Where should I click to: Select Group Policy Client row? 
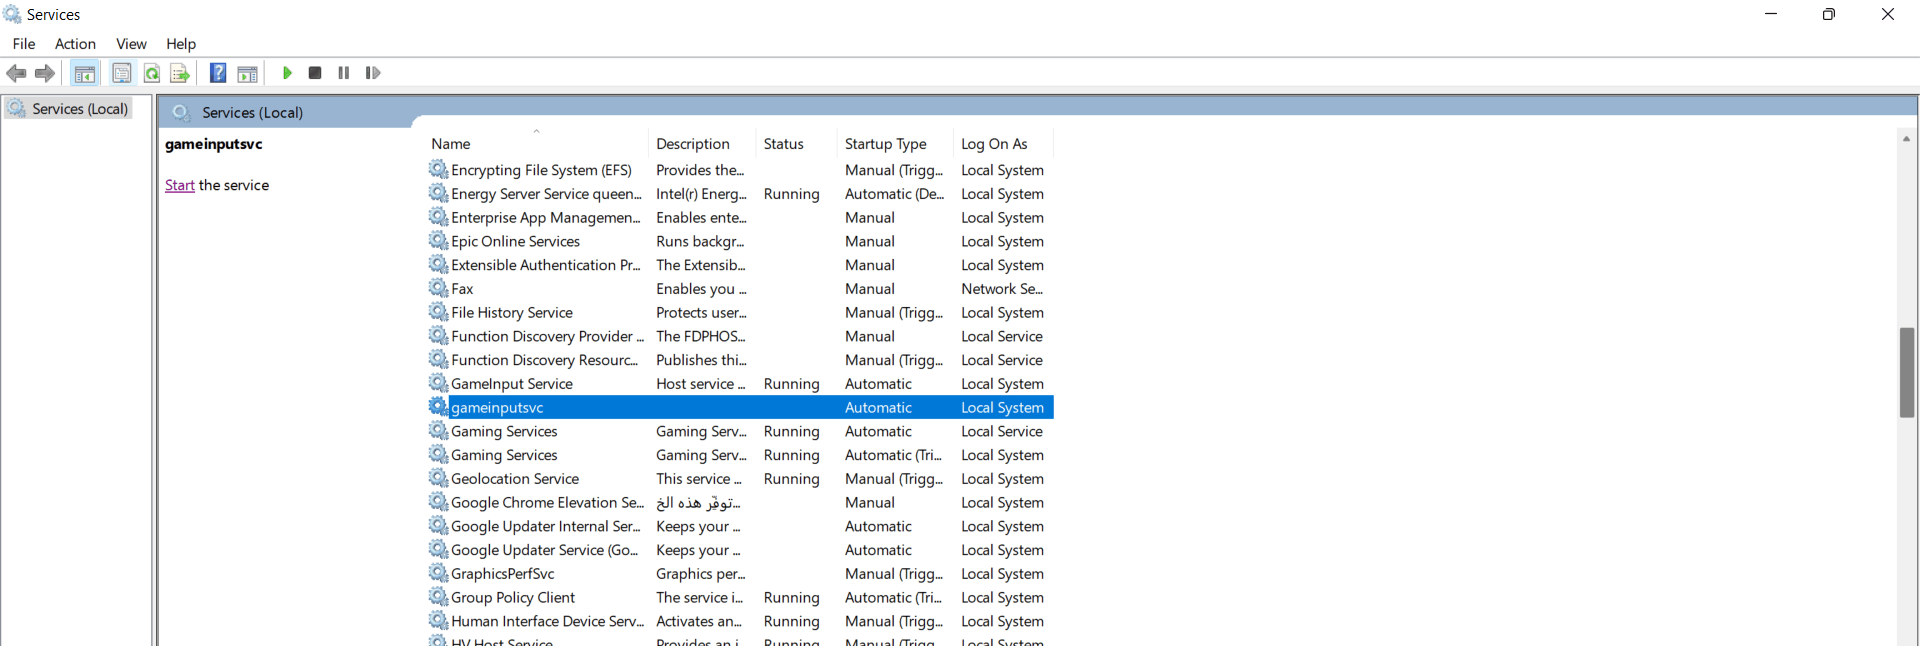coord(740,598)
